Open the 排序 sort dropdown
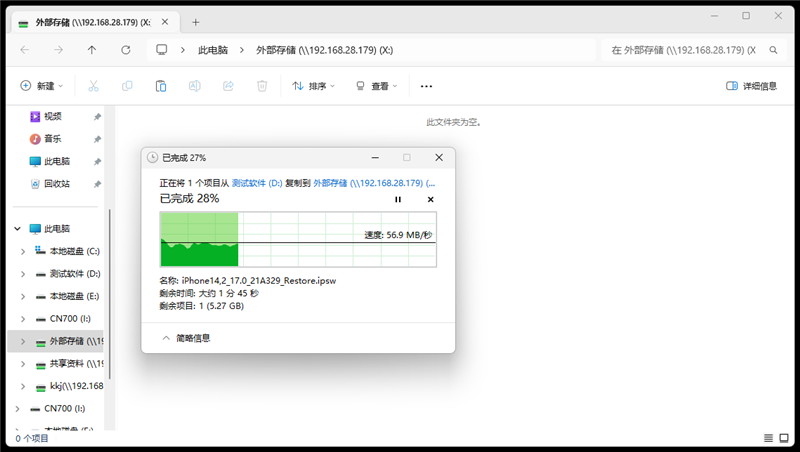The image size is (800, 452). (x=313, y=86)
